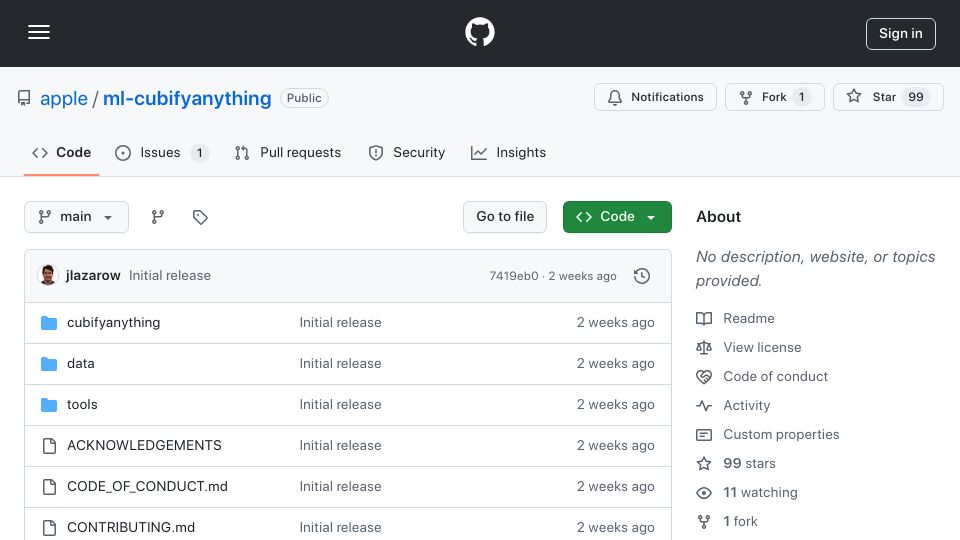Expand the green Code dropdown

617,217
